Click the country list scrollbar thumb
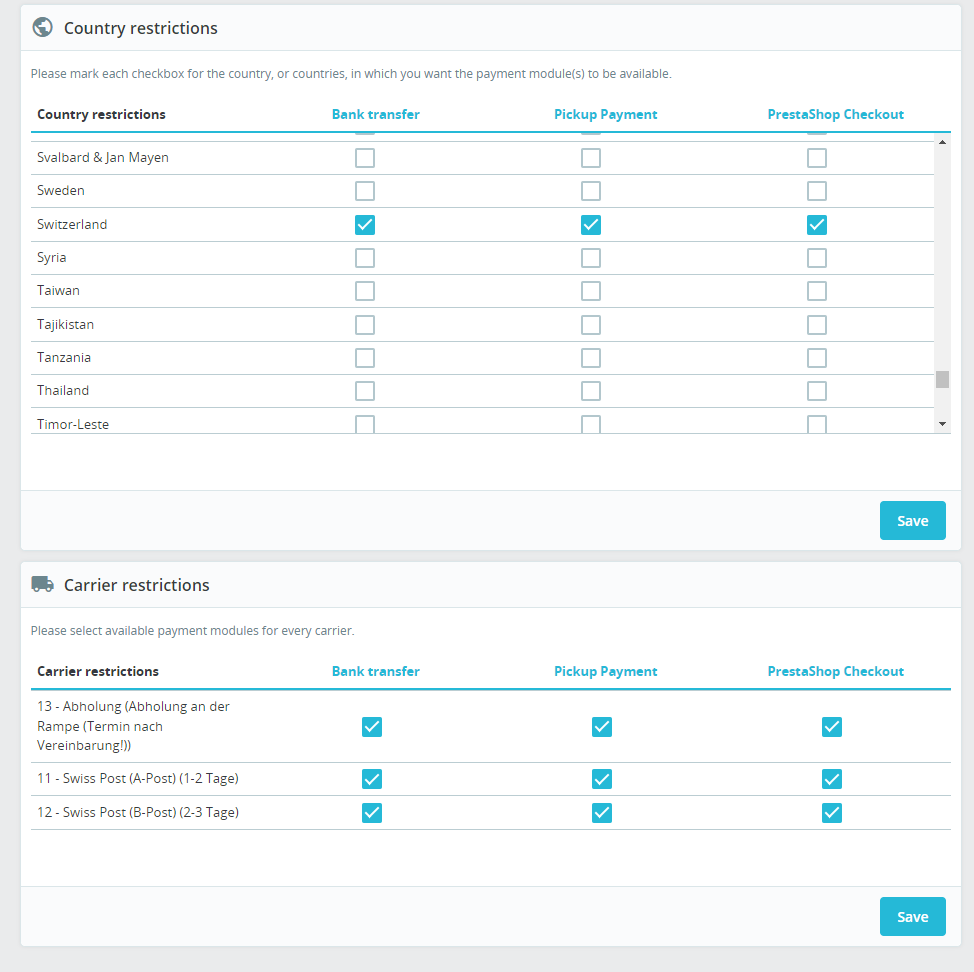974x972 pixels. click(942, 380)
